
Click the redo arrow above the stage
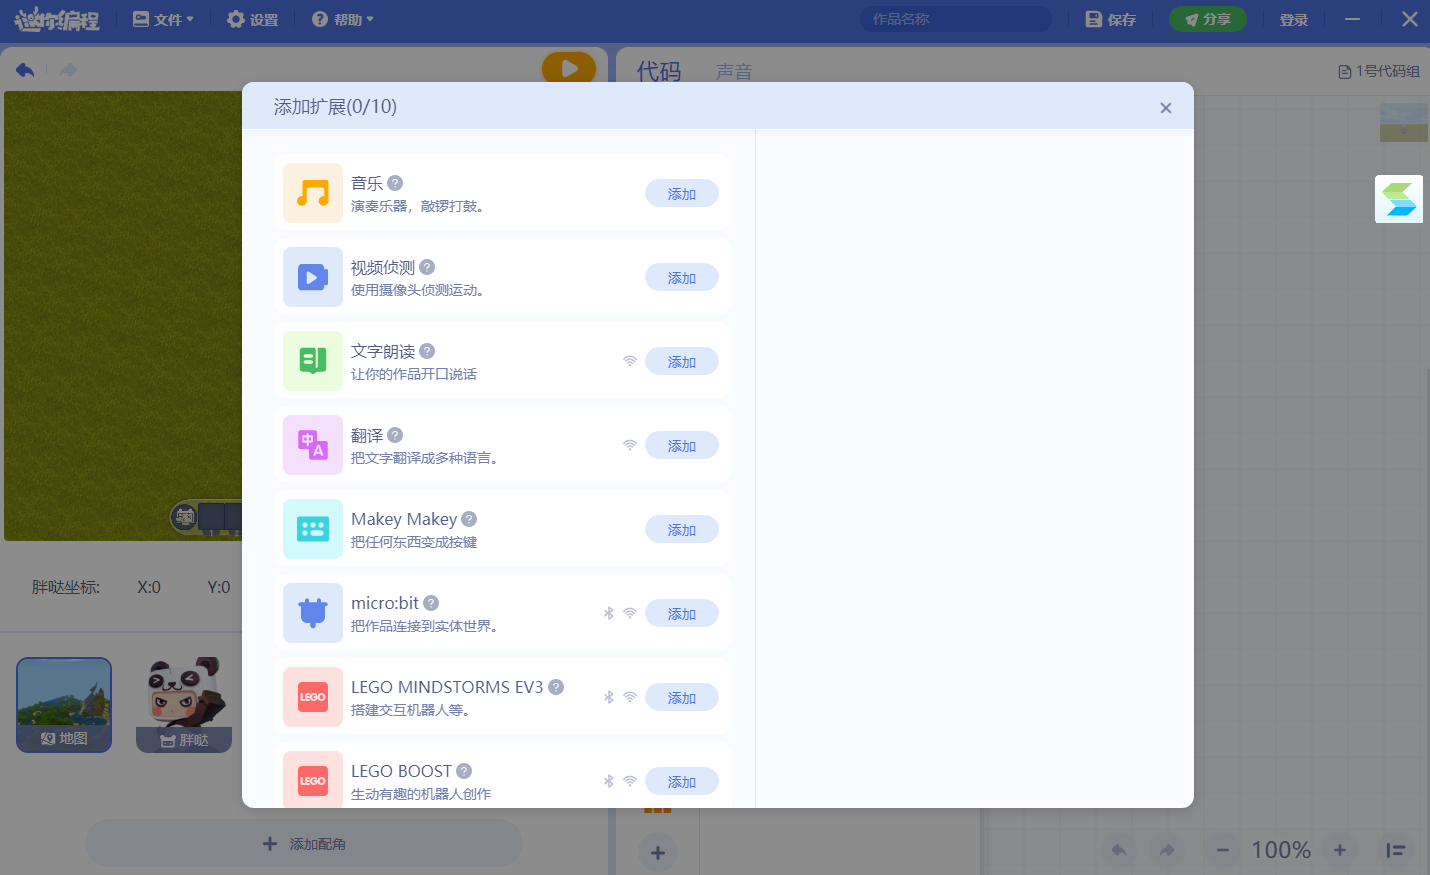(x=68, y=70)
